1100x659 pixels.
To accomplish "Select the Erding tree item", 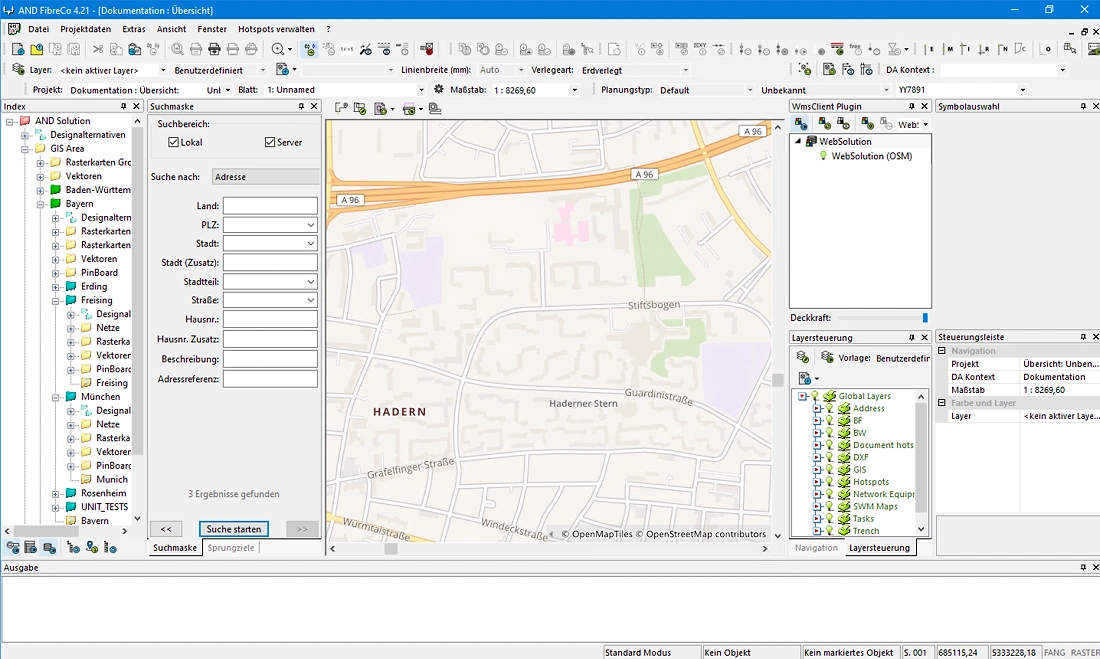I will pos(94,286).
